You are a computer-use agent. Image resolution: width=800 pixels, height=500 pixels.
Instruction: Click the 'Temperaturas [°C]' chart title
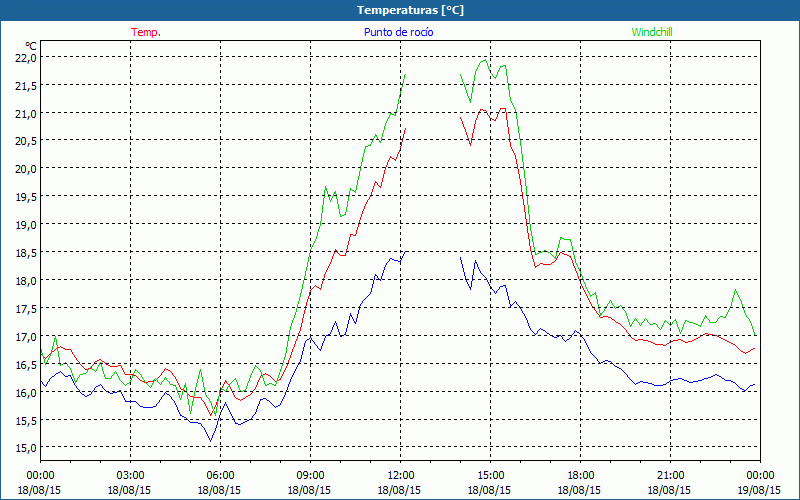[x=410, y=10]
